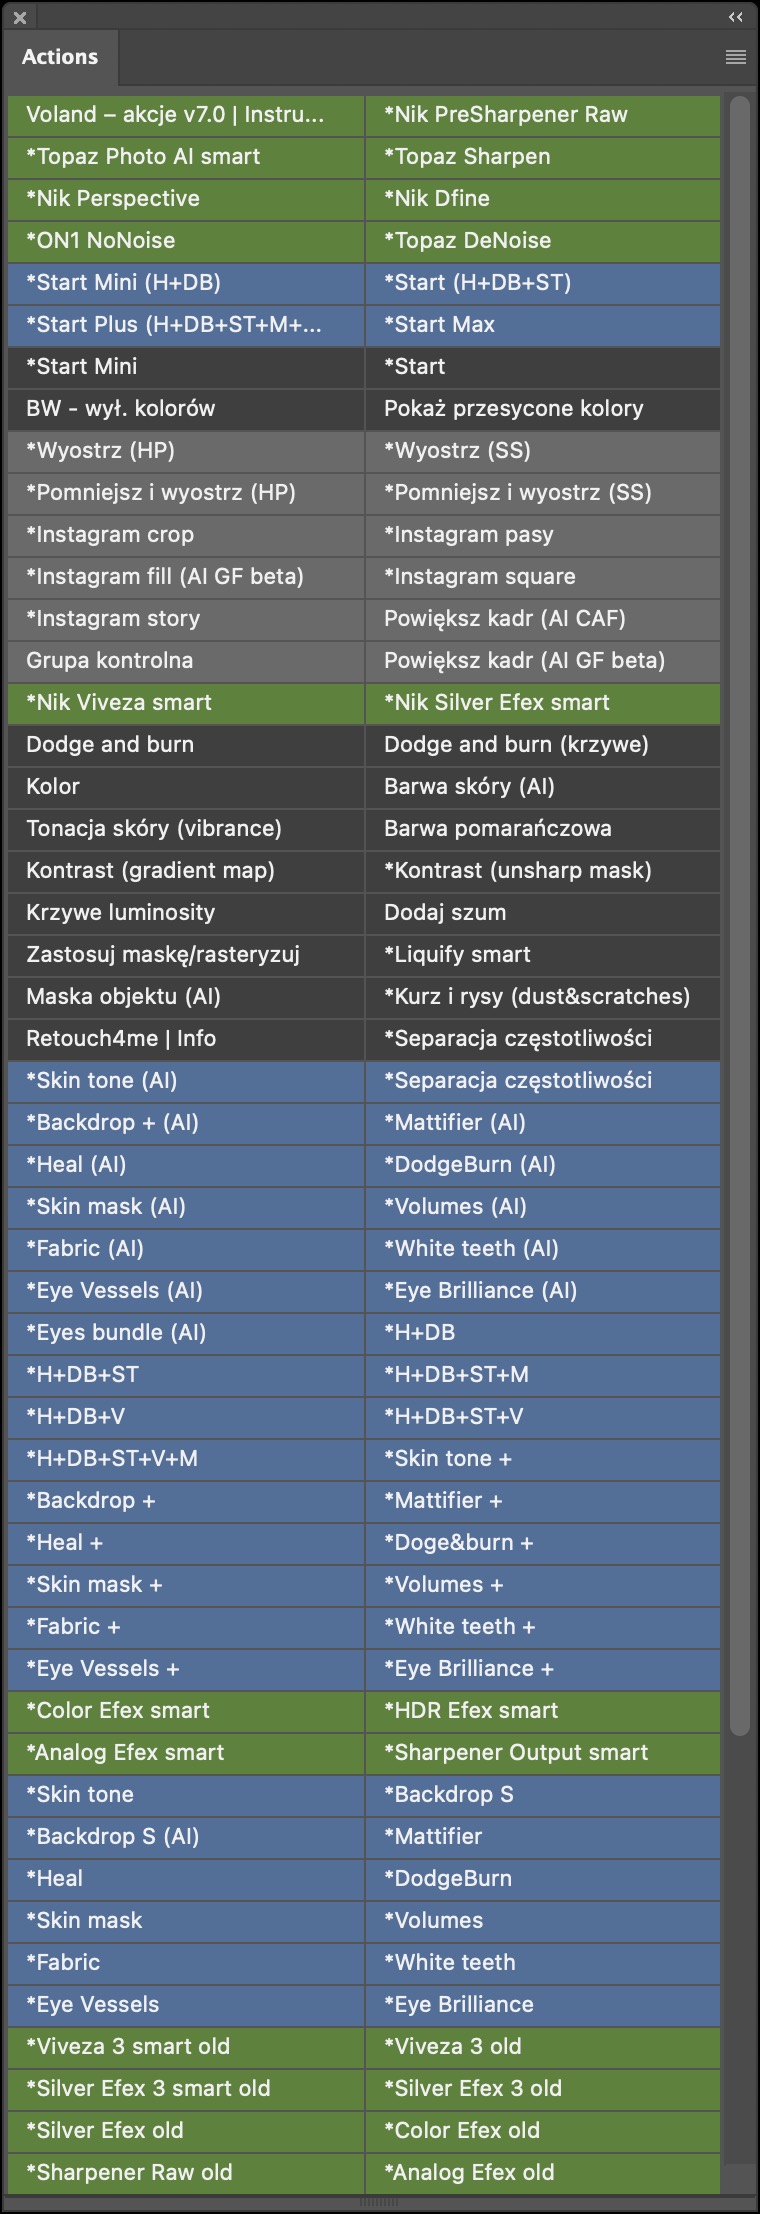Screen dimensions: 760x2214
Task: Run *HDR Efex smart action
Action: 543,1711
